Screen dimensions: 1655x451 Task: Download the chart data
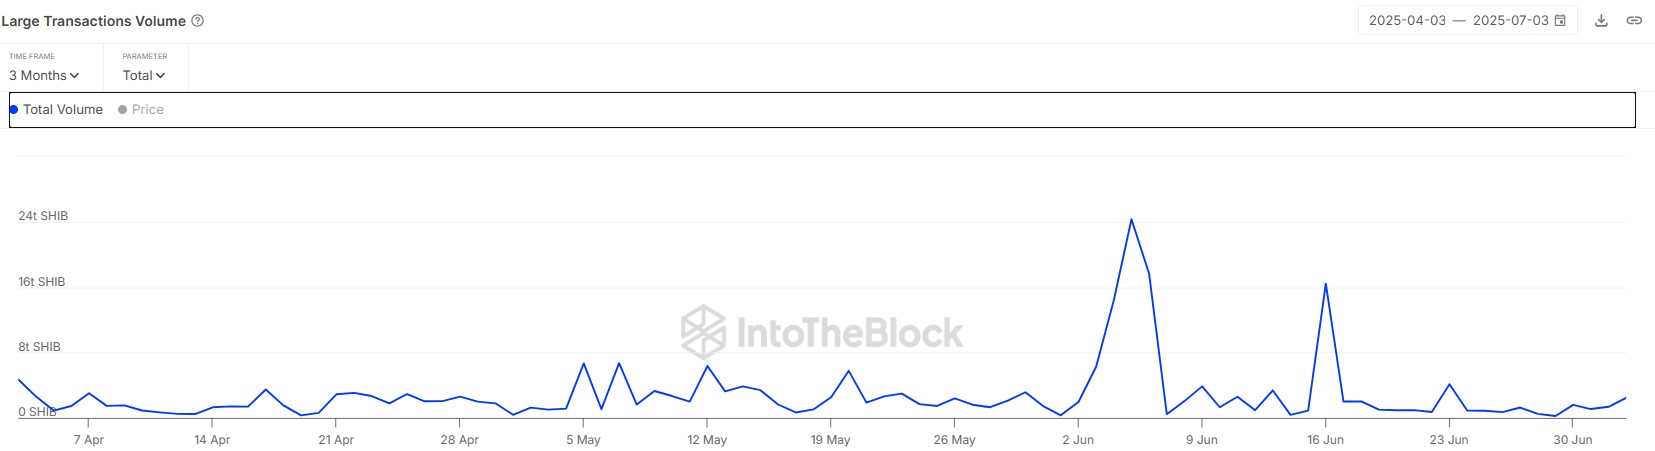[x=1601, y=21]
